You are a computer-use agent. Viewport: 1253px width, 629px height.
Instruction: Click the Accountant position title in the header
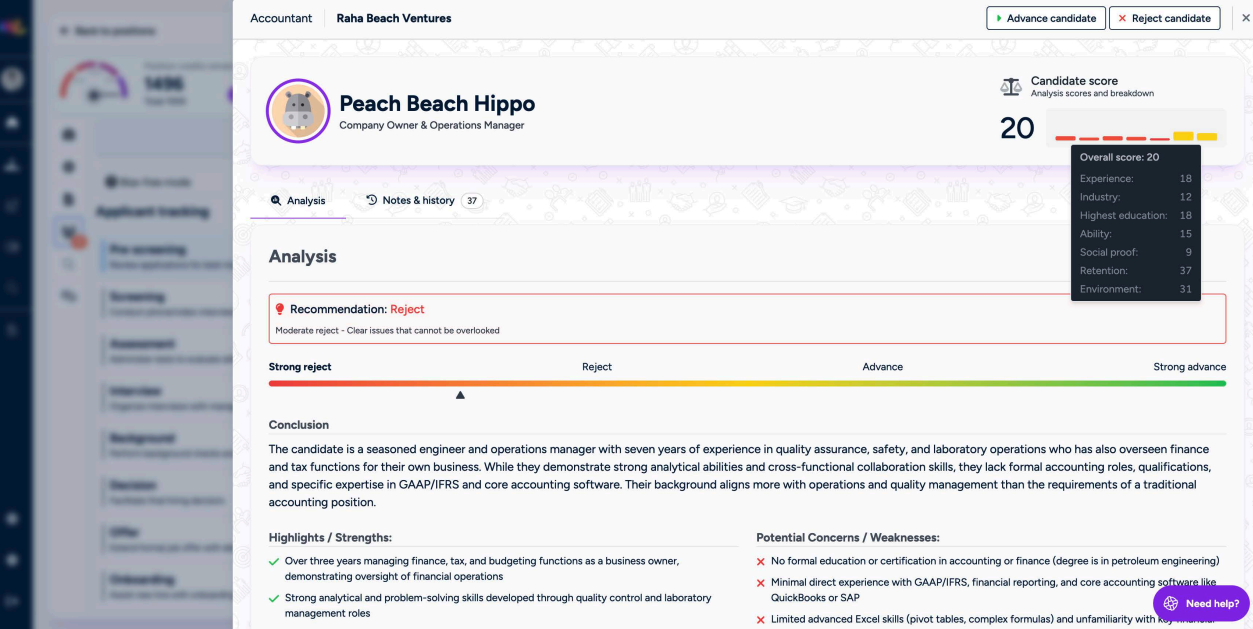click(281, 18)
